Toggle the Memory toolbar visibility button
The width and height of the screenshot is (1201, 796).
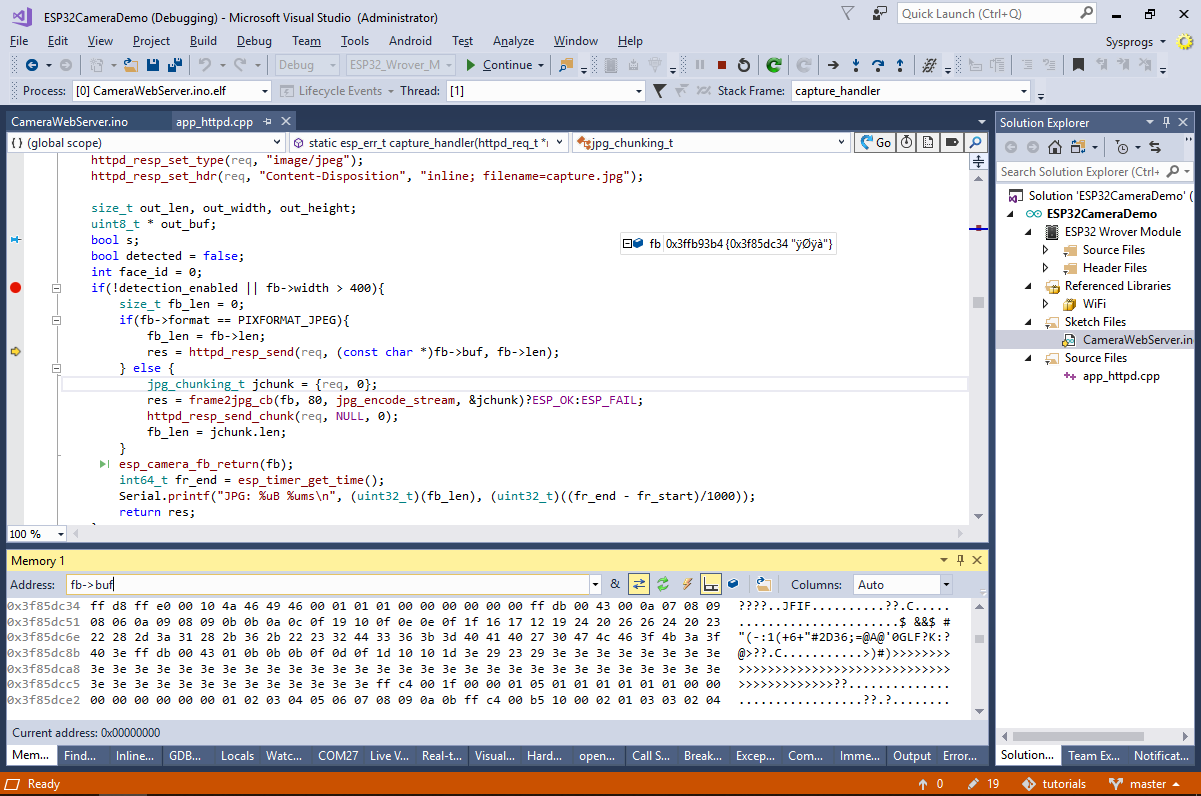711,584
